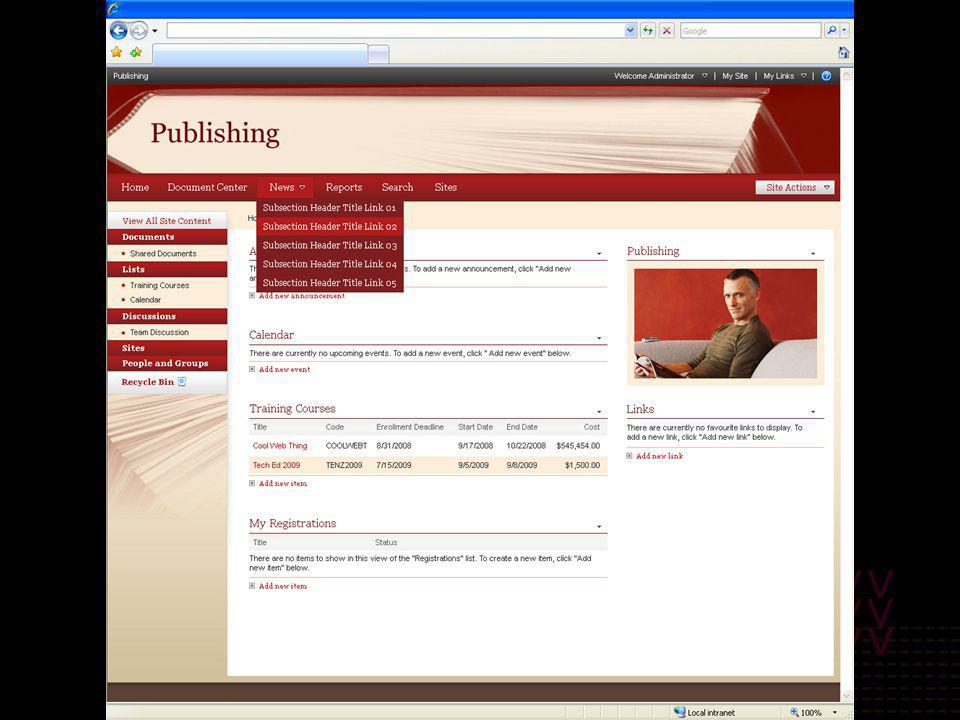Open the Document Center navigation tab
This screenshot has height=720, width=960.
click(x=207, y=187)
